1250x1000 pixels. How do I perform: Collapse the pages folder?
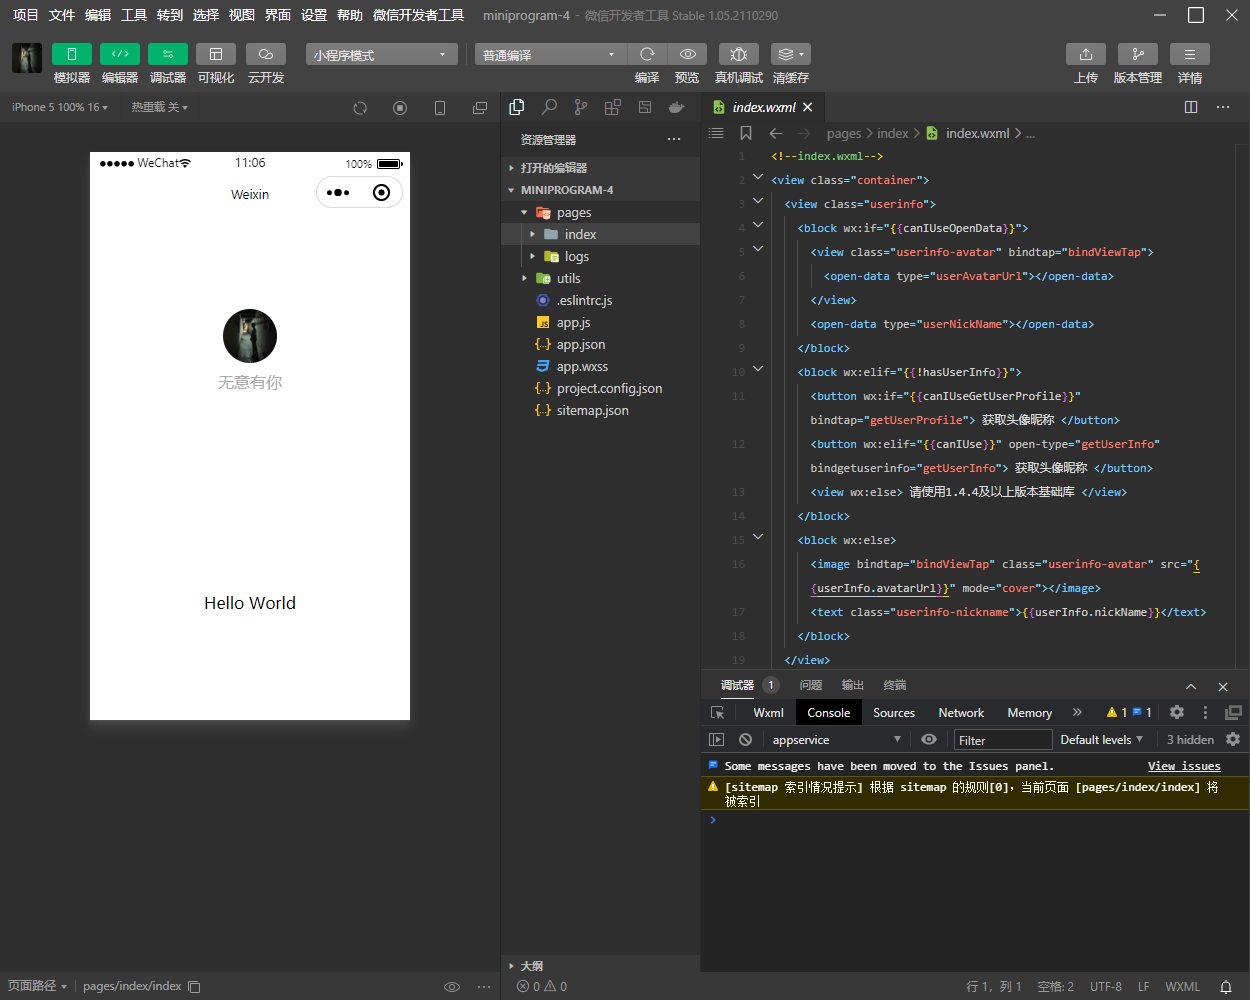tap(600, 212)
